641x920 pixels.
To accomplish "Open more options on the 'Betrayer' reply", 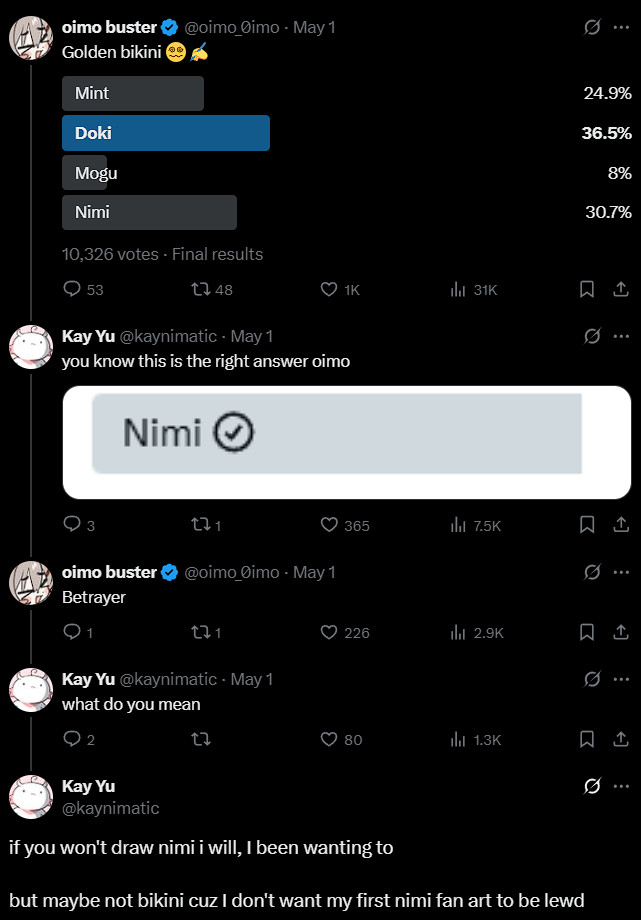I will [x=621, y=572].
